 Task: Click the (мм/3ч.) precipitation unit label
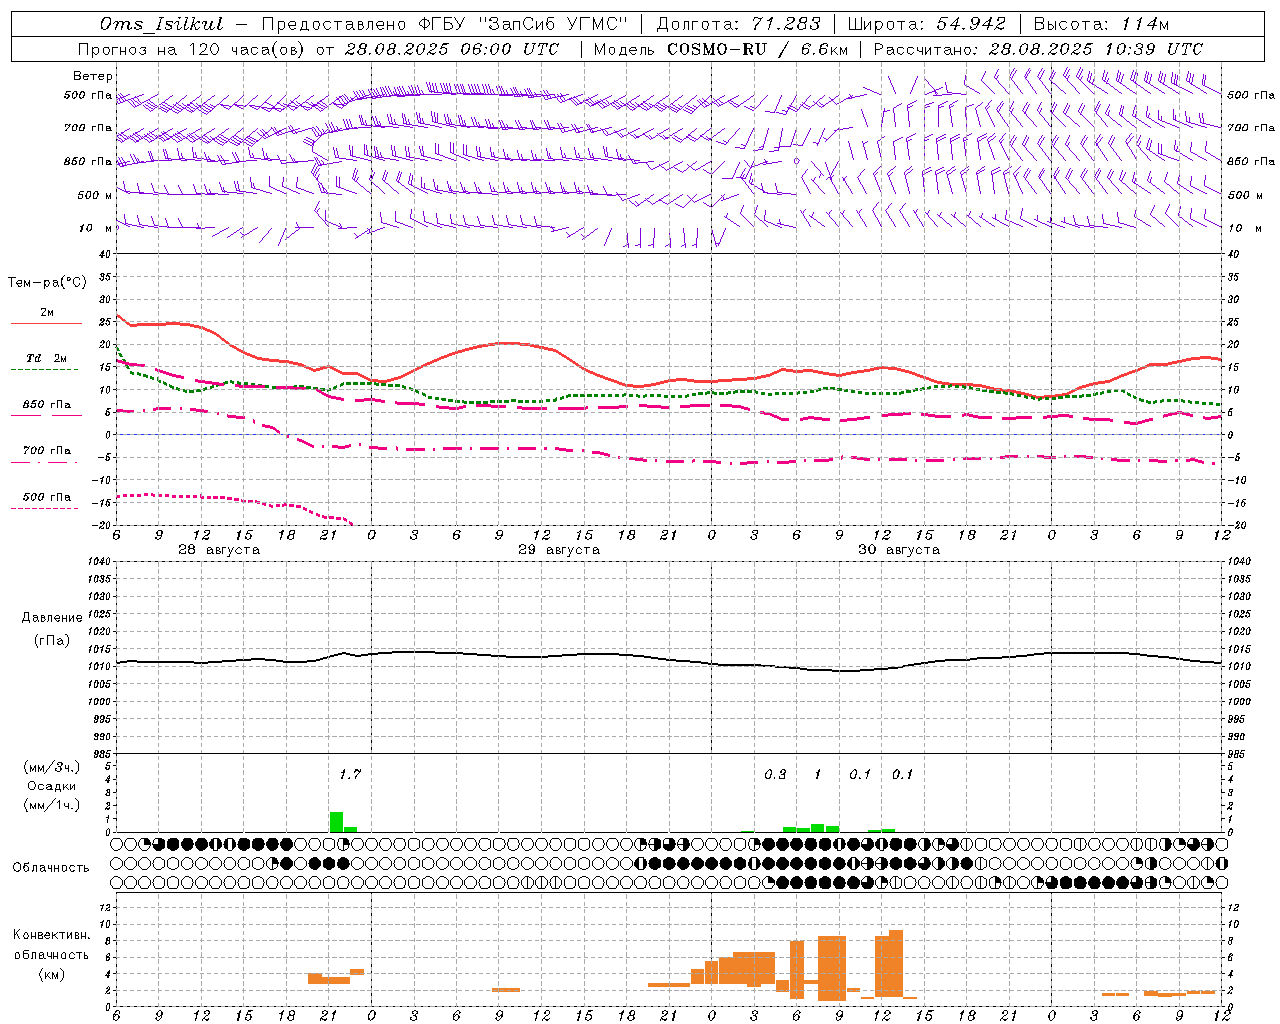[51, 767]
